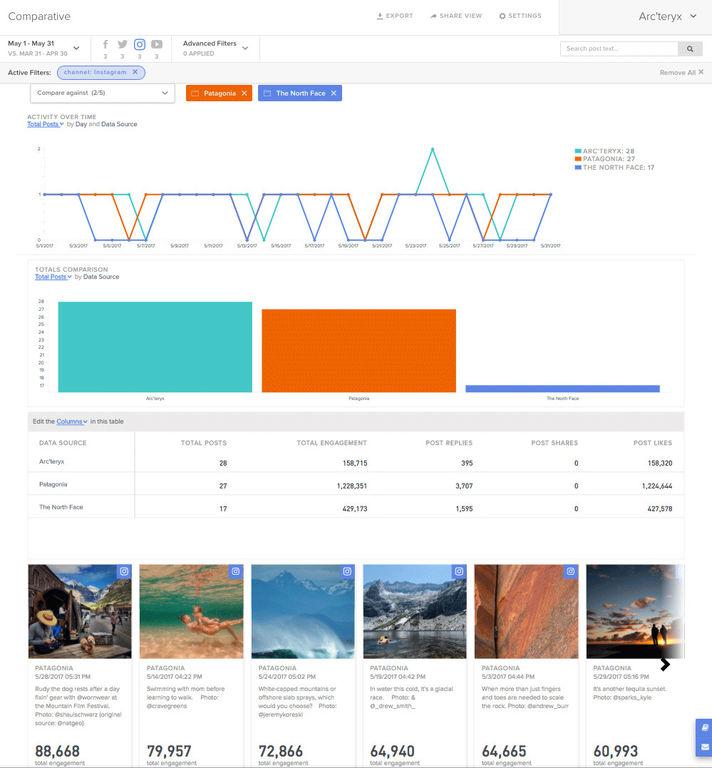Click the Export button
The height and width of the screenshot is (768, 712).
[x=395, y=16]
